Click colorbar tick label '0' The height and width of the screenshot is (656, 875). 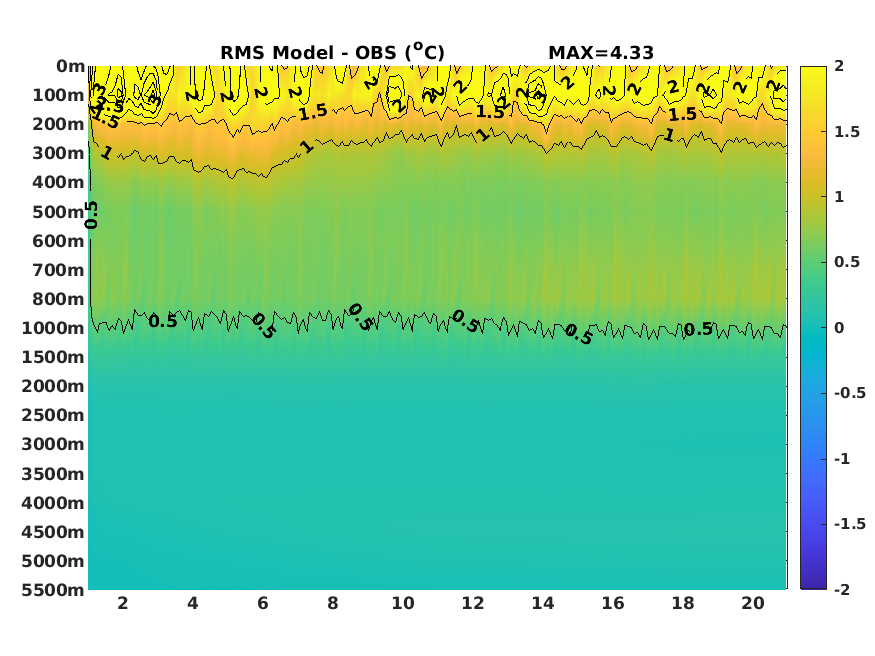pos(839,327)
